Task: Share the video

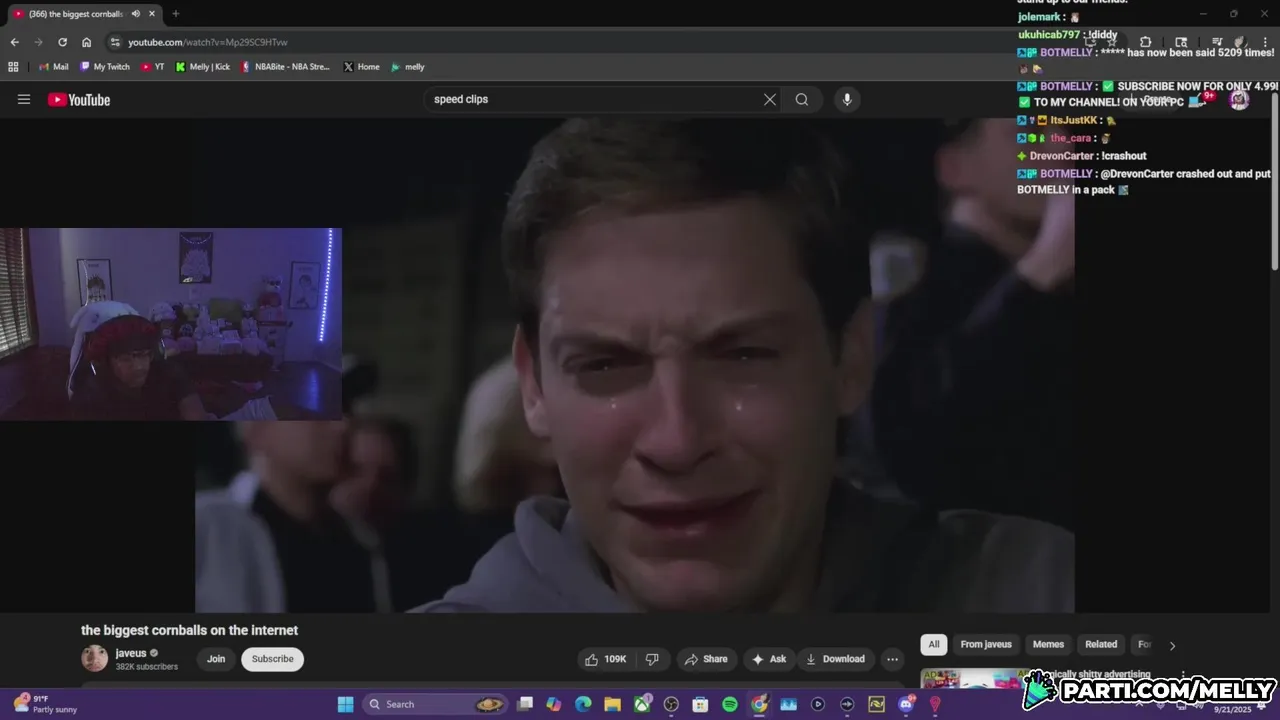Action: (x=706, y=659)
